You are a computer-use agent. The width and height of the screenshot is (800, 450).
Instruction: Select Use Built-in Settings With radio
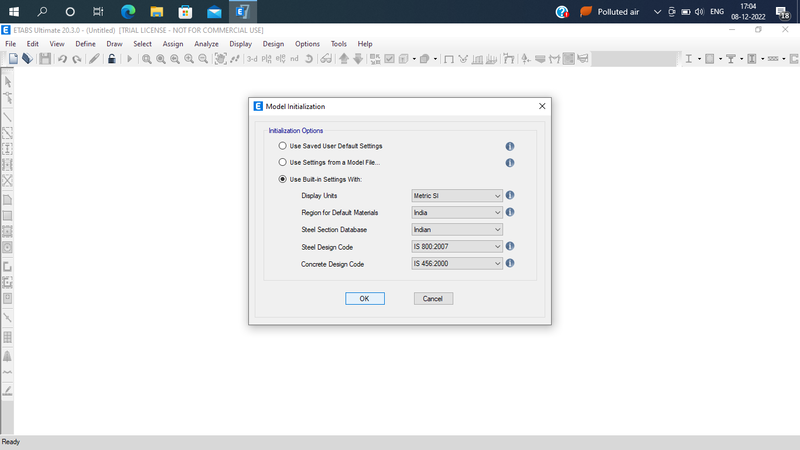coord(282,179)
